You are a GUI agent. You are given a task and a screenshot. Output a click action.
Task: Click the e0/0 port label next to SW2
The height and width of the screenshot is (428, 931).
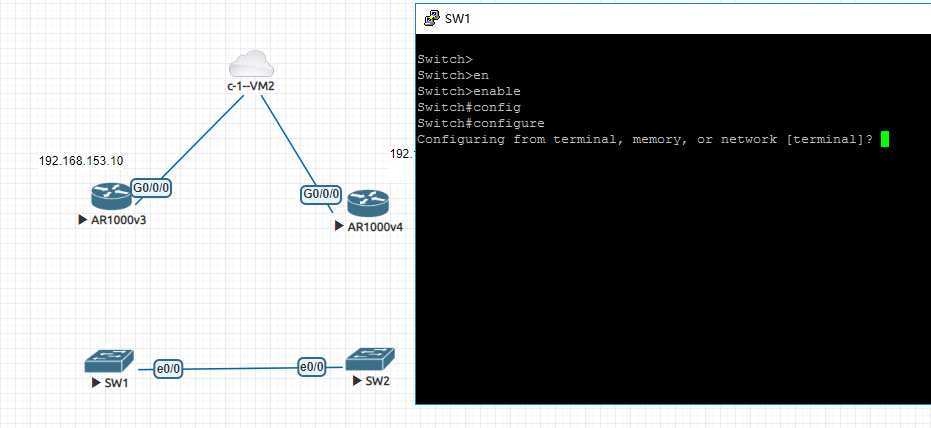click(313, 367)
